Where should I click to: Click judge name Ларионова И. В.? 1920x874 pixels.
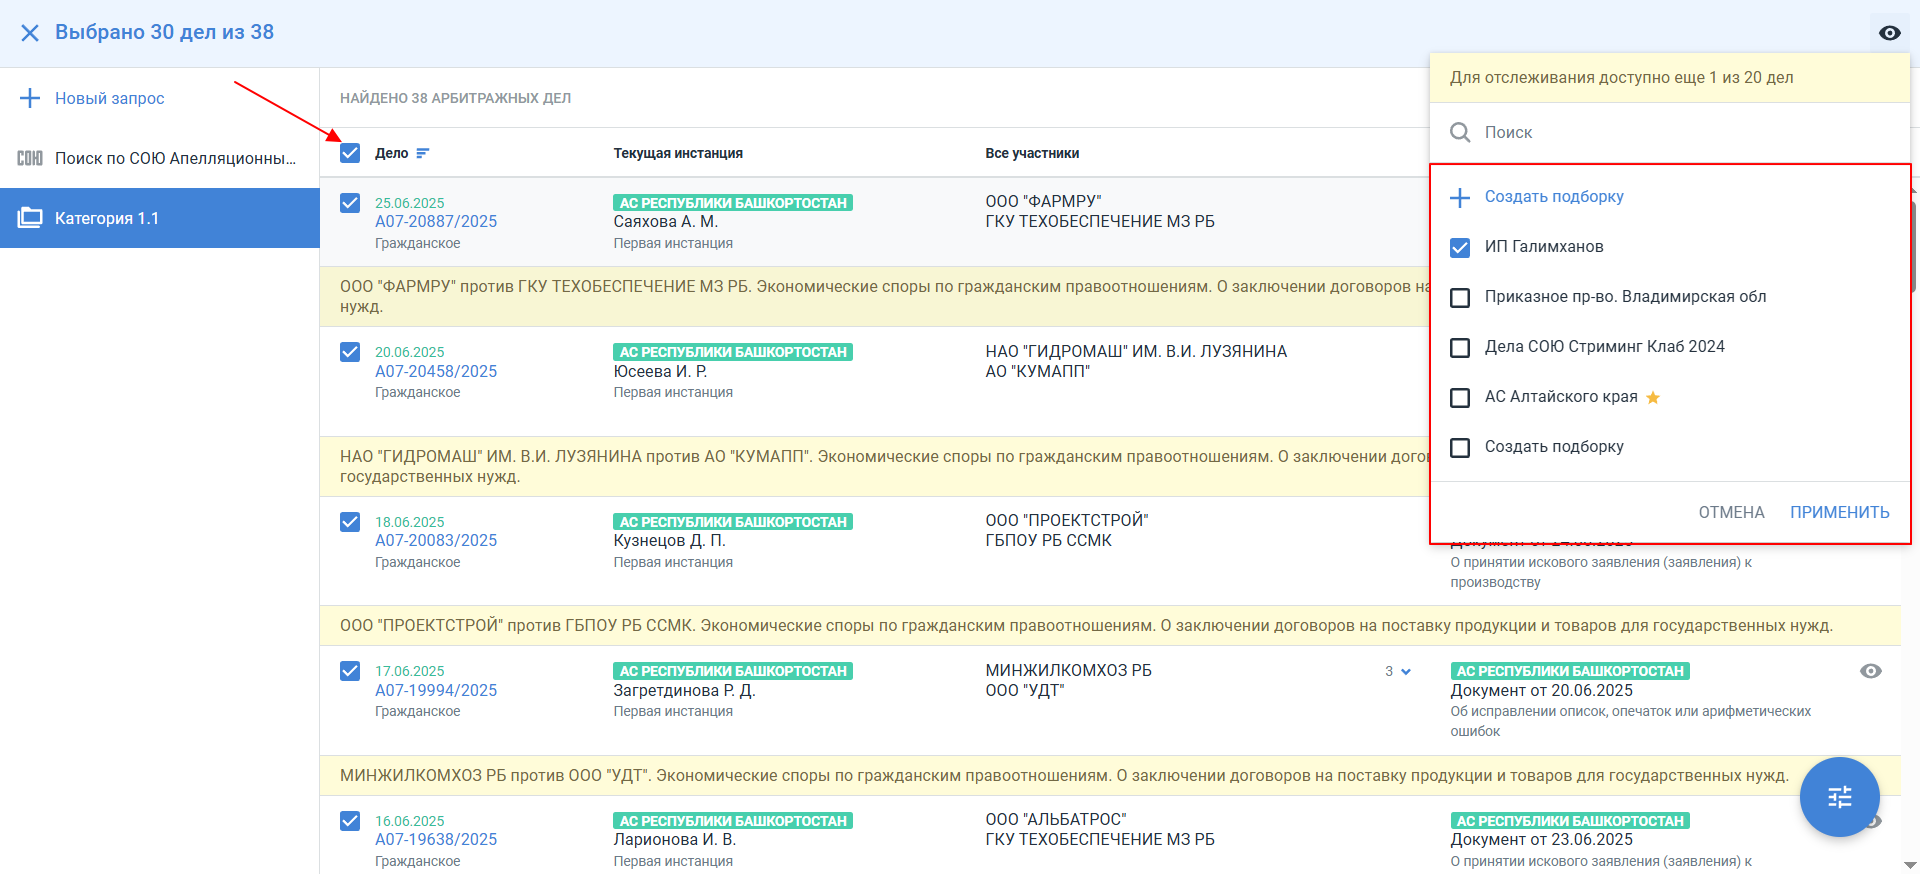click(674, 840)
